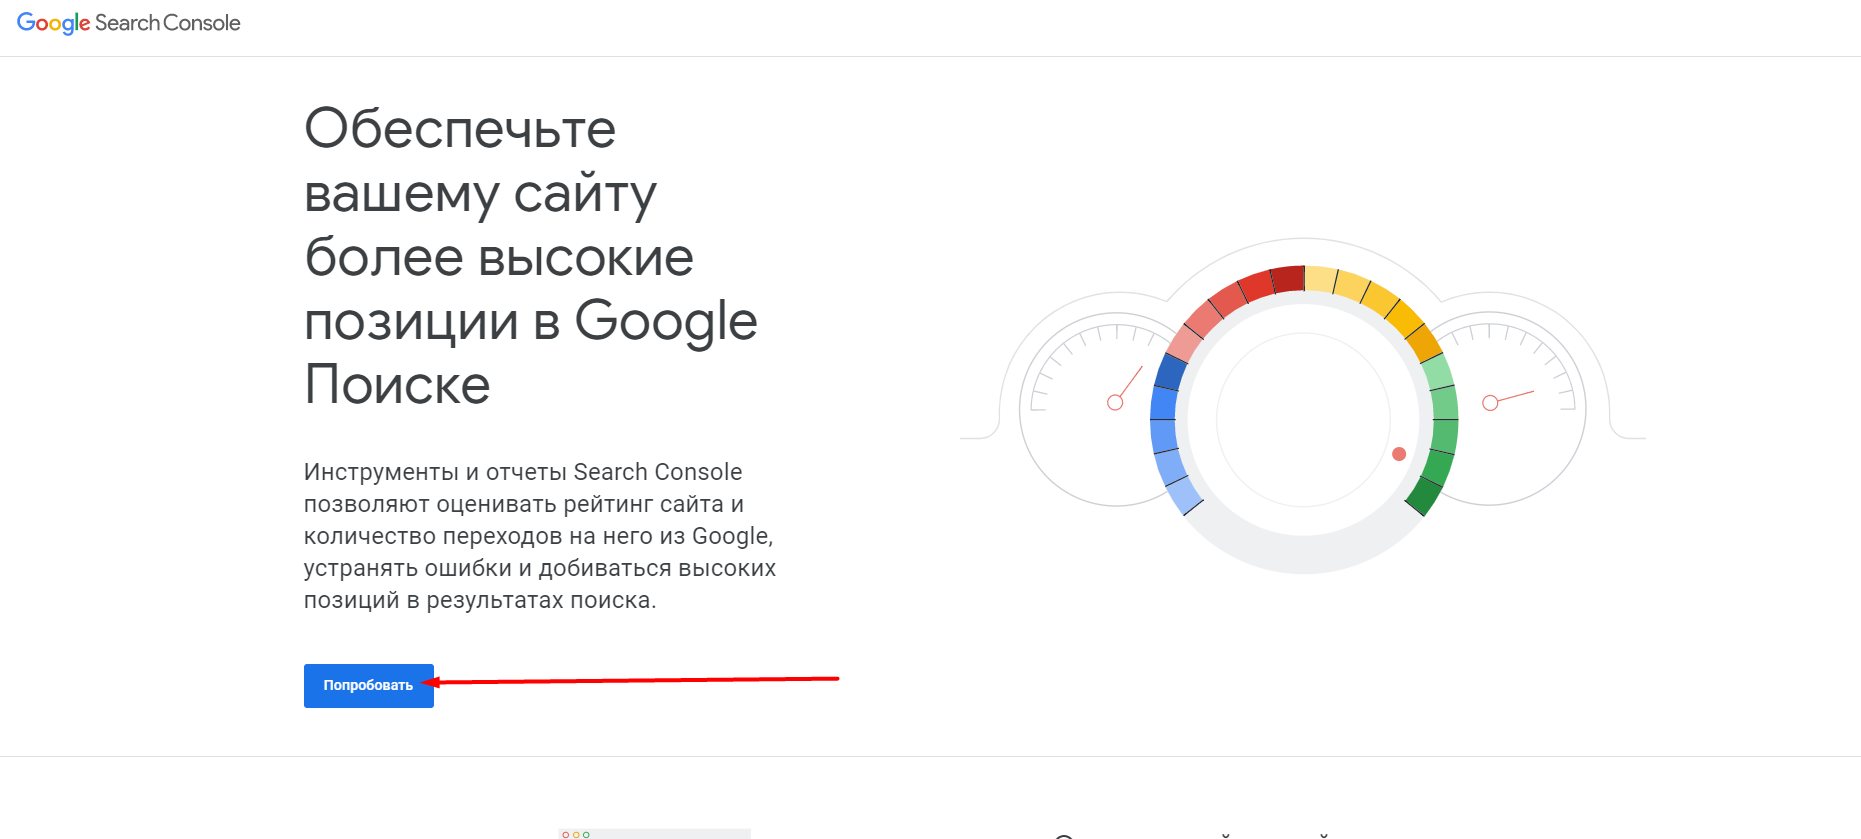Viewport: 1861px width, 839px height.
Task: Click the left speedometer's needle hub circle
Action: [x=1115, y=402]
